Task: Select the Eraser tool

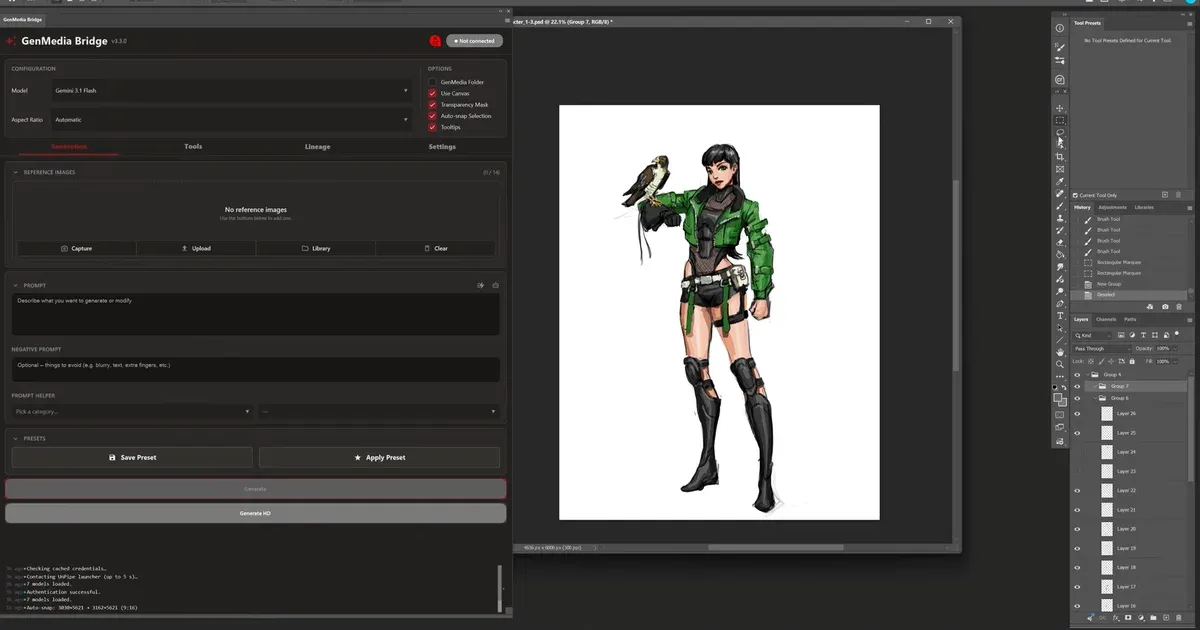Action: click(x=1060, y=242)
